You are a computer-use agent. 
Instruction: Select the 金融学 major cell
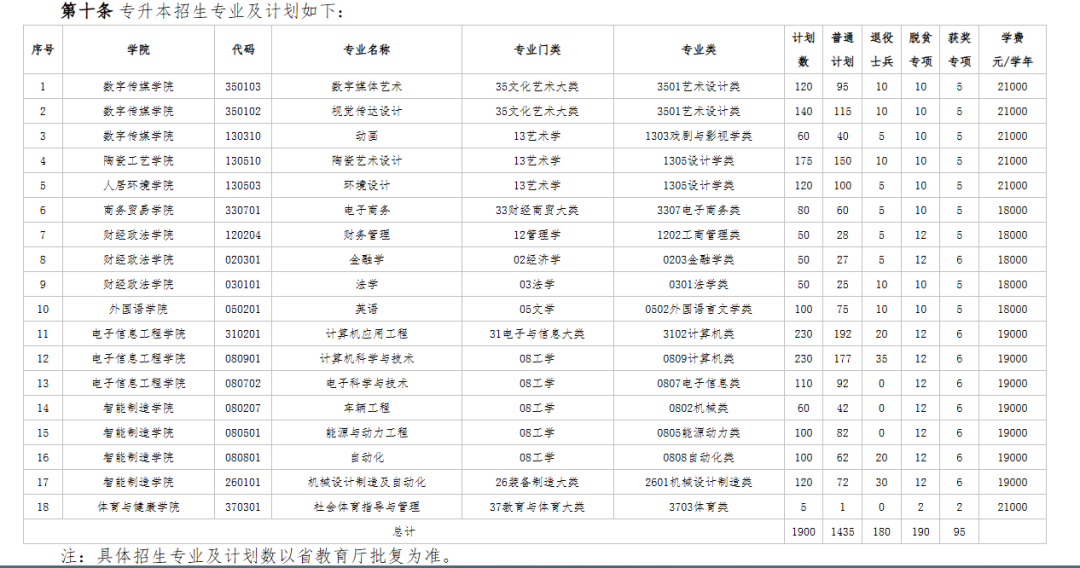[366, 260]
